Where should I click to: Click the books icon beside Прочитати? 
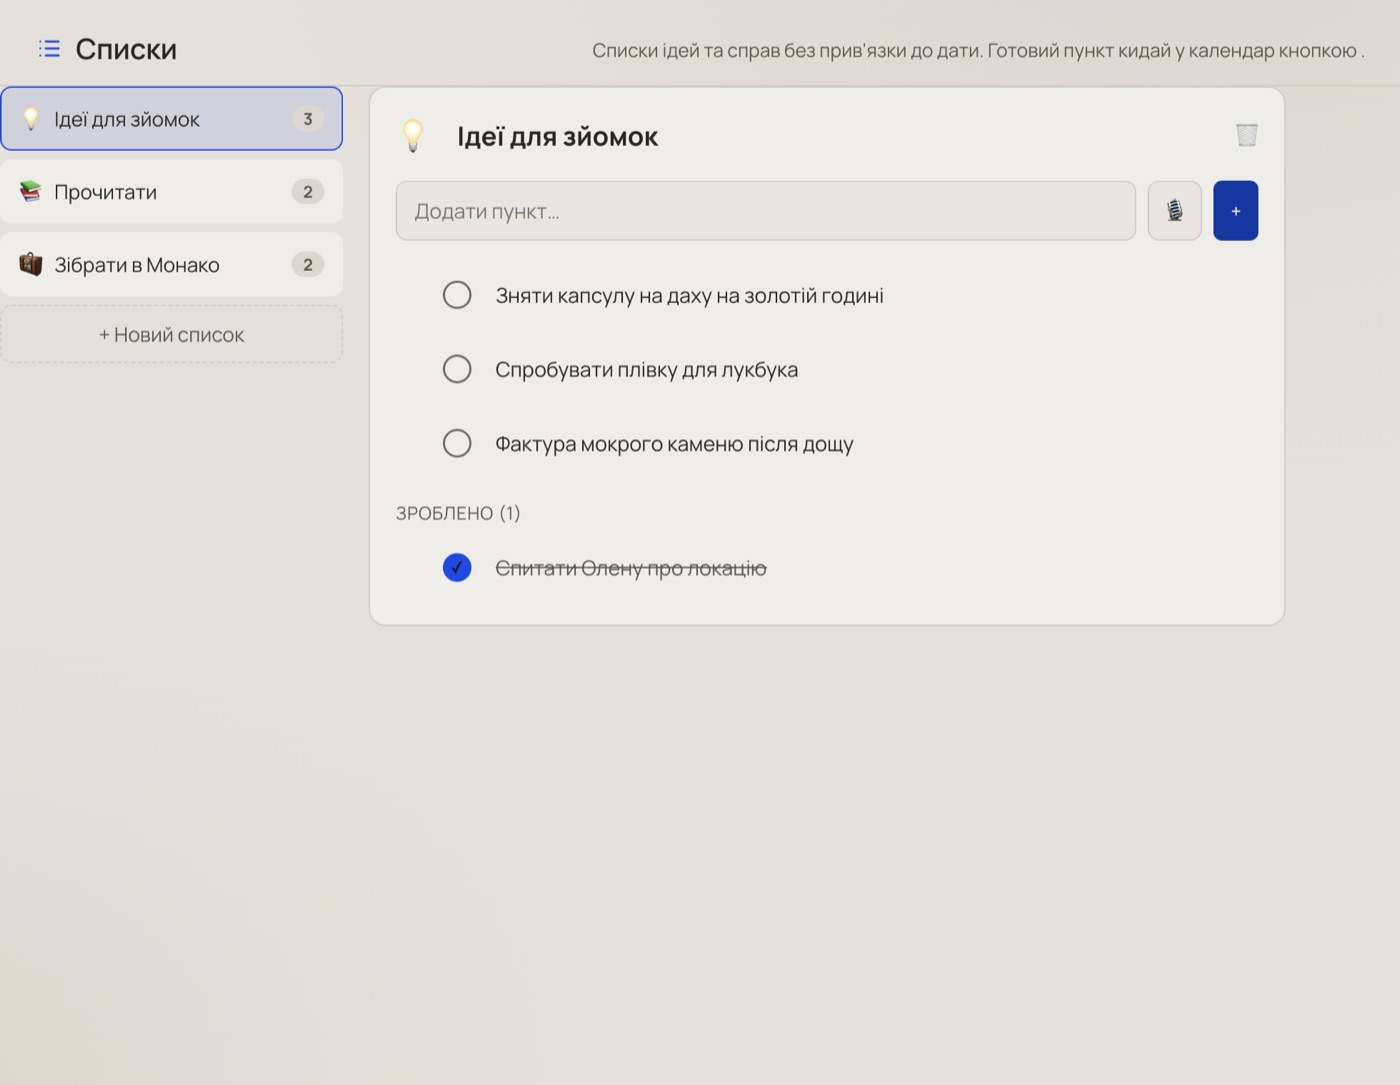click(x=31, y=191)
